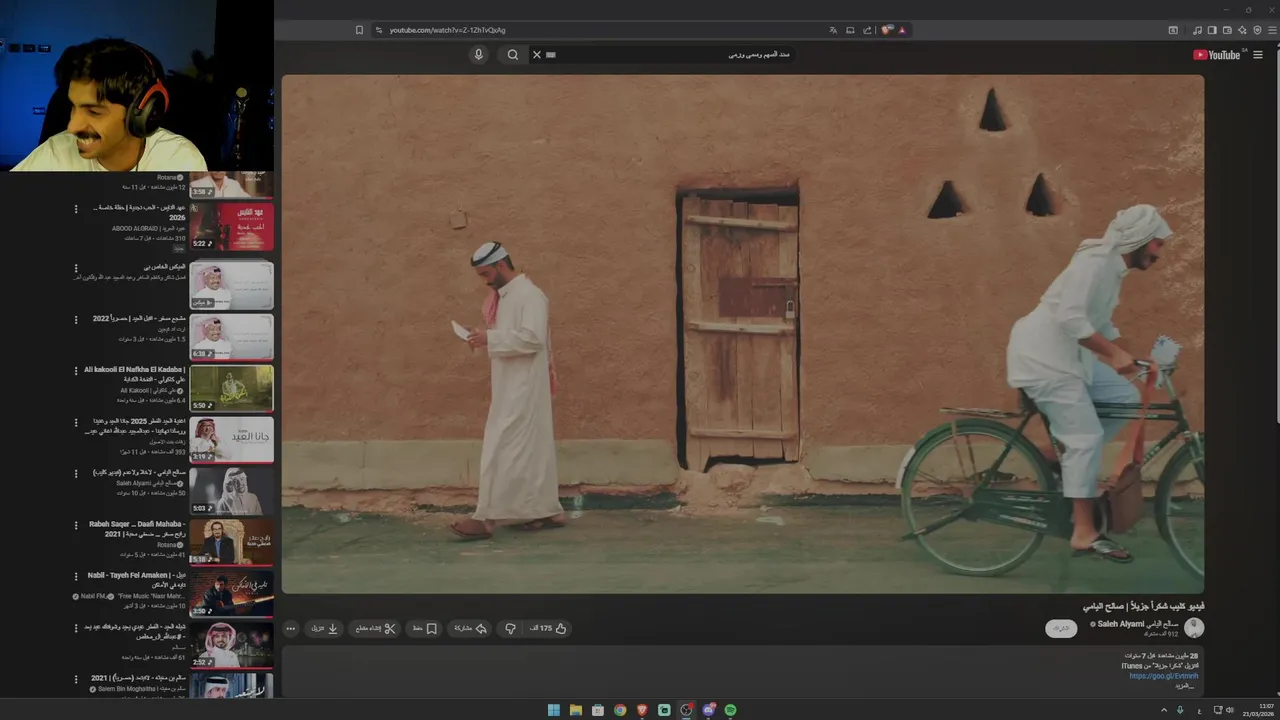
Task: Click the translate page icon in address bar
Action: (x=833, y=30)
